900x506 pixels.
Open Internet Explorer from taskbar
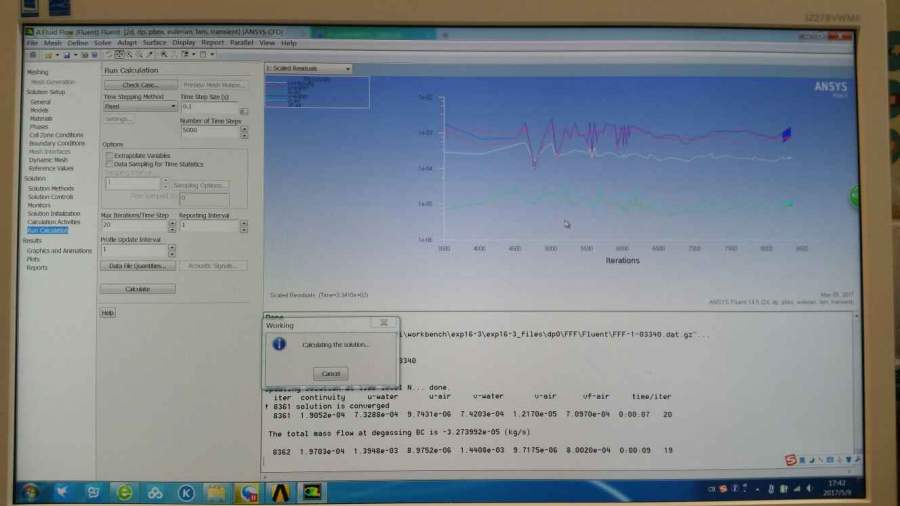124,492
